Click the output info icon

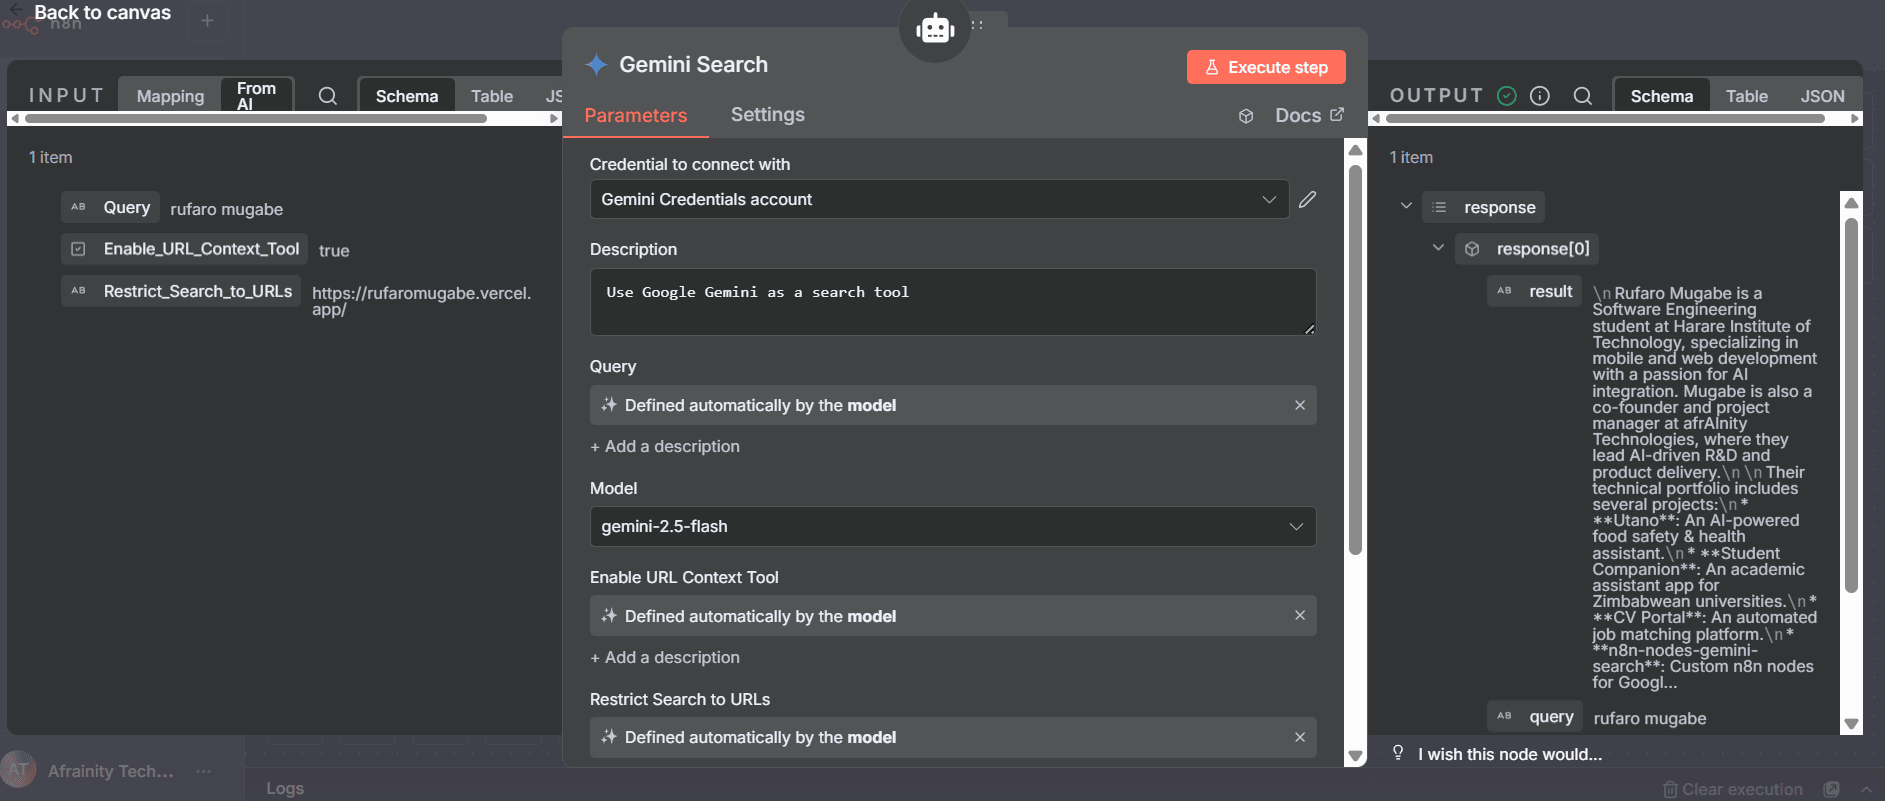1540,95
